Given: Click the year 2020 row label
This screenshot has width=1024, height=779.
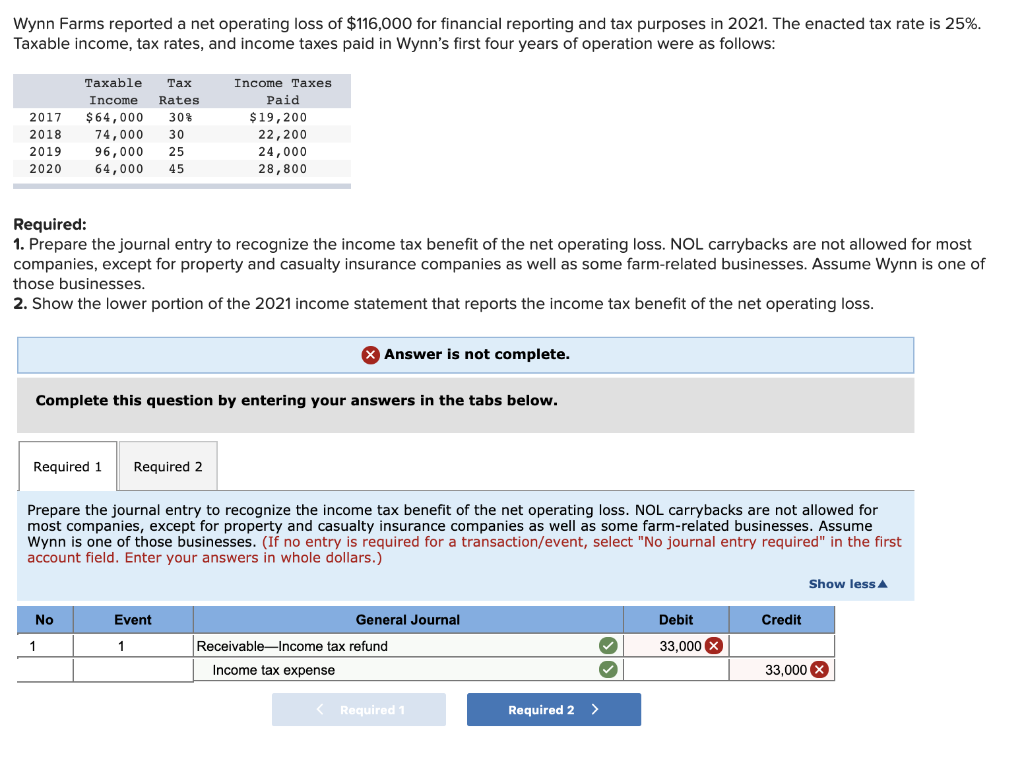Looking at the screenshot, I should point(46,168).
